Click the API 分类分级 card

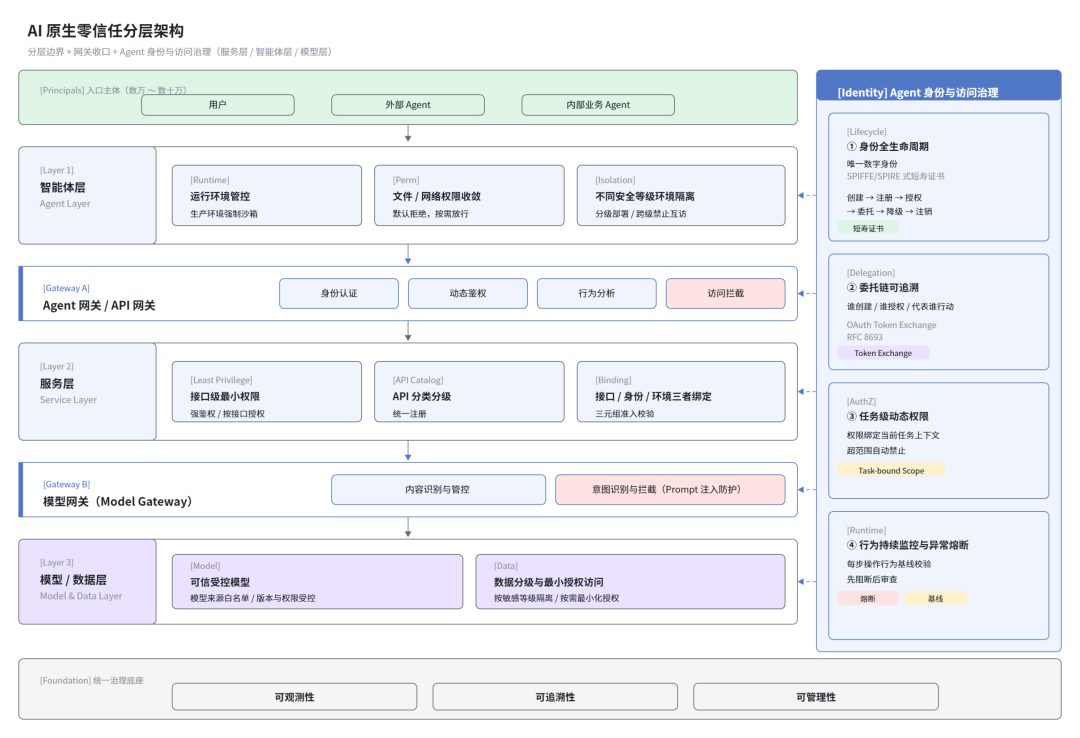click(x=469, y=391)
